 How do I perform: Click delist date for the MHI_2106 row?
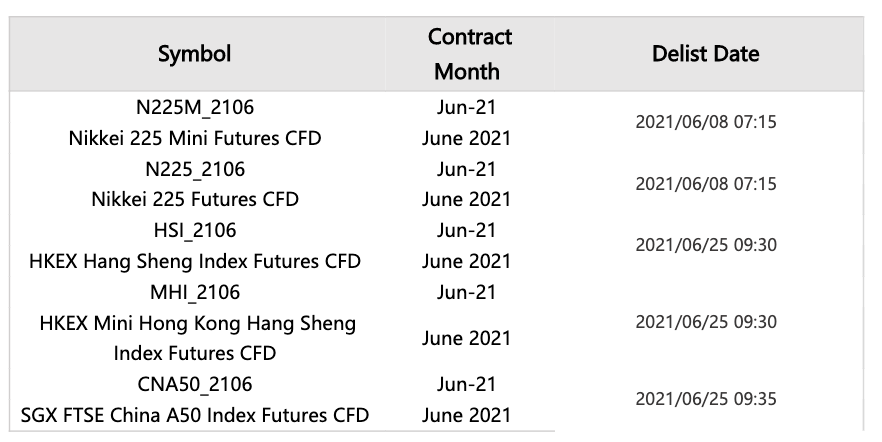tap(706, 322)
